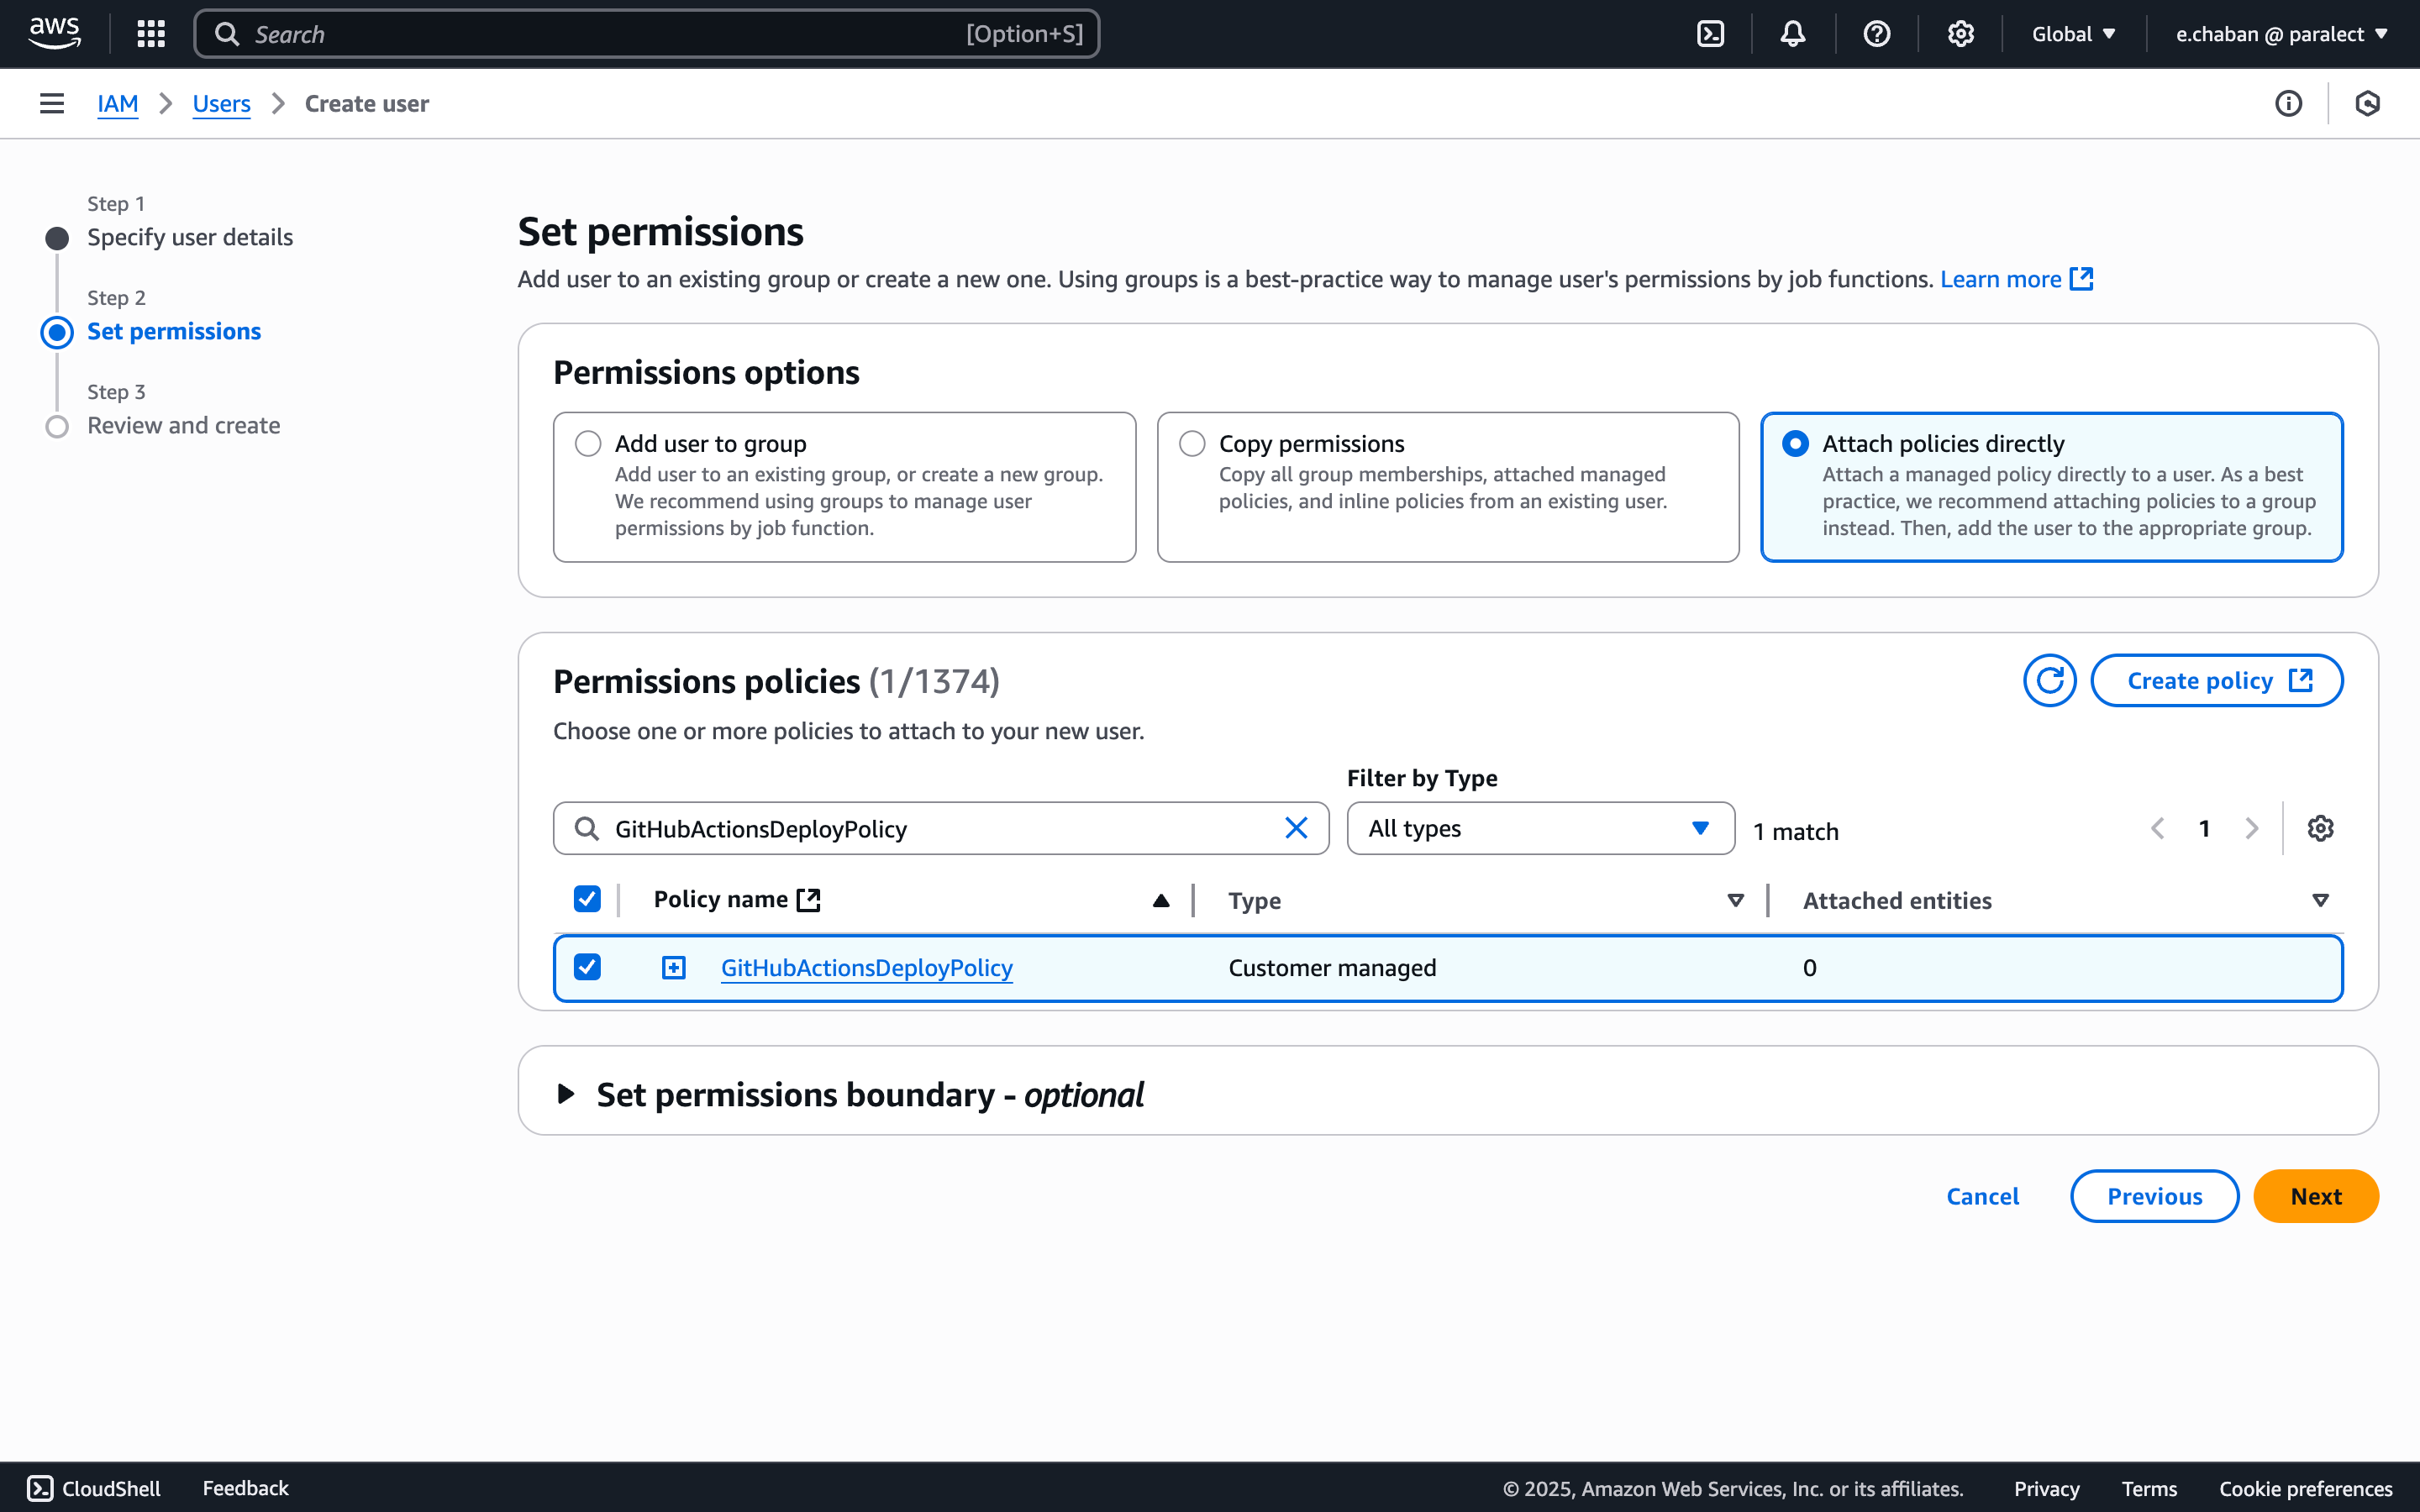Go to Users breadcrumb link

[221, 103]
